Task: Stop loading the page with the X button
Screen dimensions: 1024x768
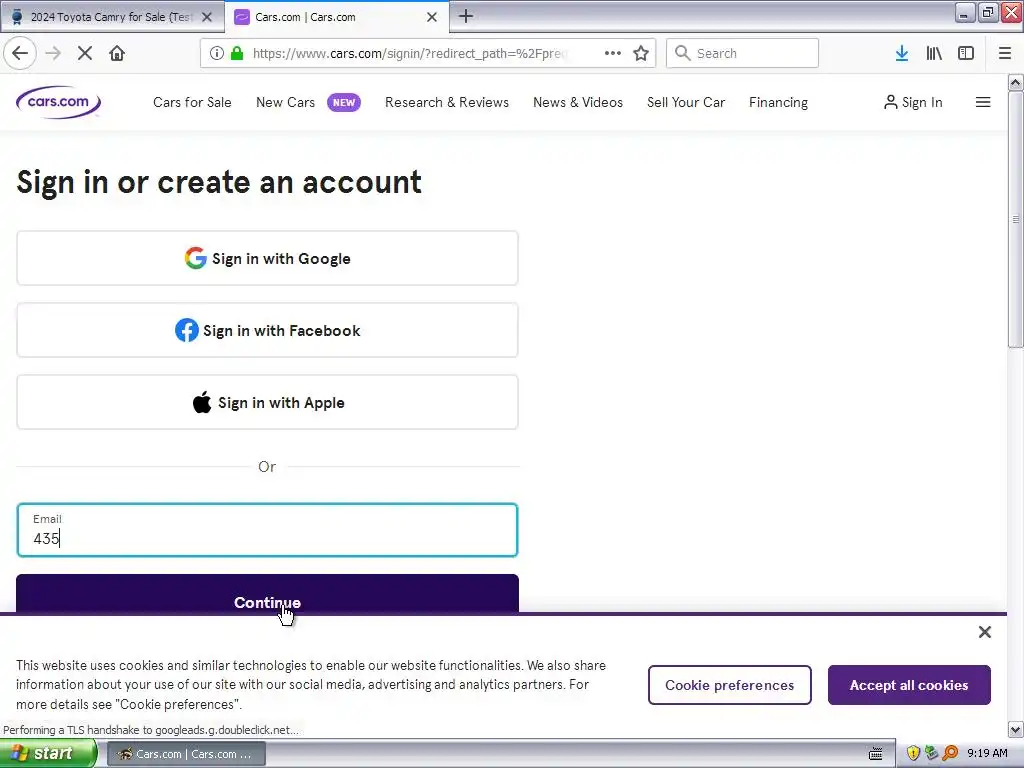Action: coord(85,53)
